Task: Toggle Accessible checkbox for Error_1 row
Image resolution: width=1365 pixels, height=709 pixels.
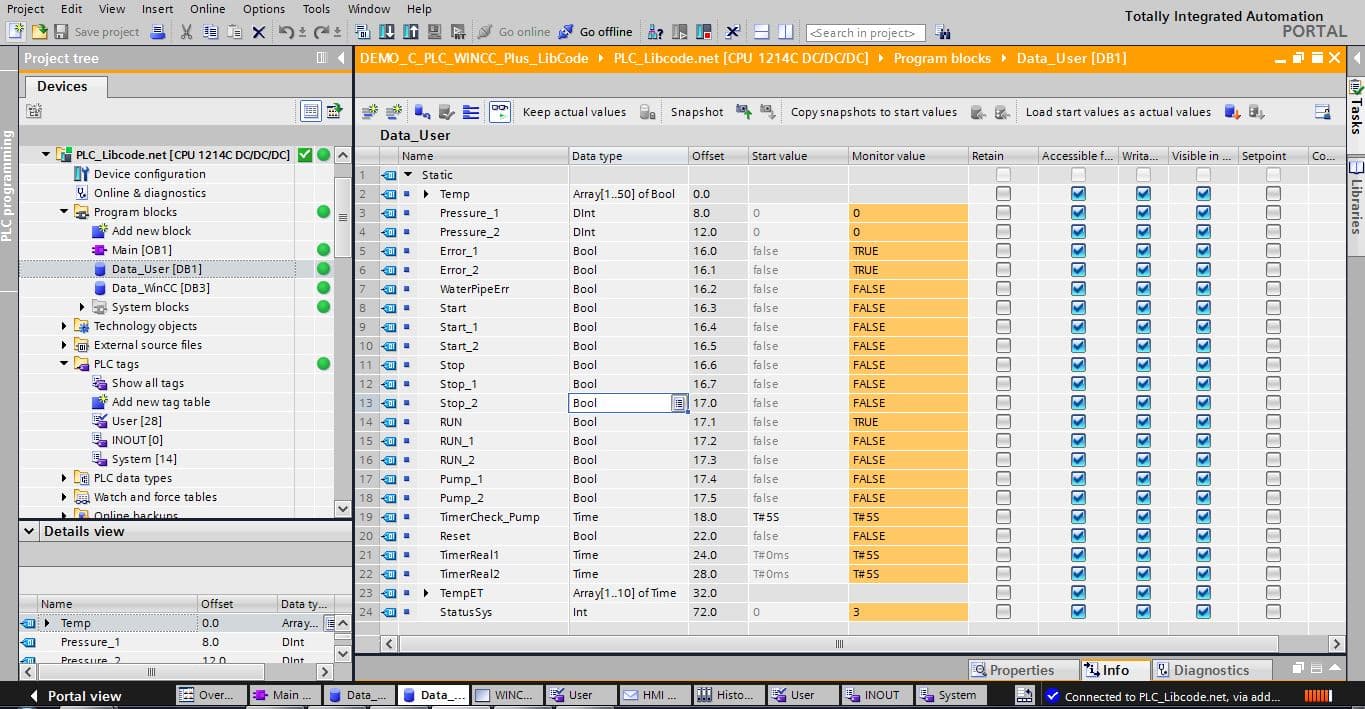Action: pos(1078,251)
